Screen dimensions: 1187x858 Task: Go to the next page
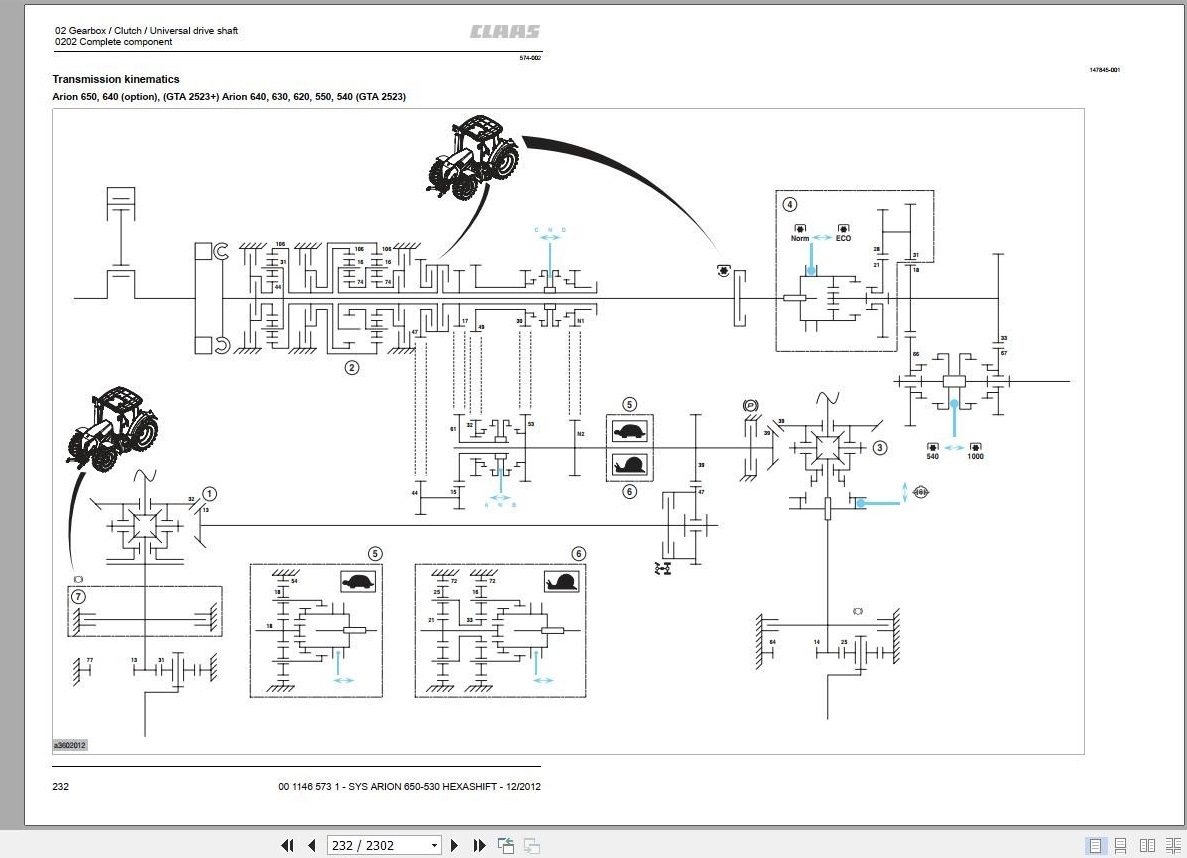coord(454,845)
